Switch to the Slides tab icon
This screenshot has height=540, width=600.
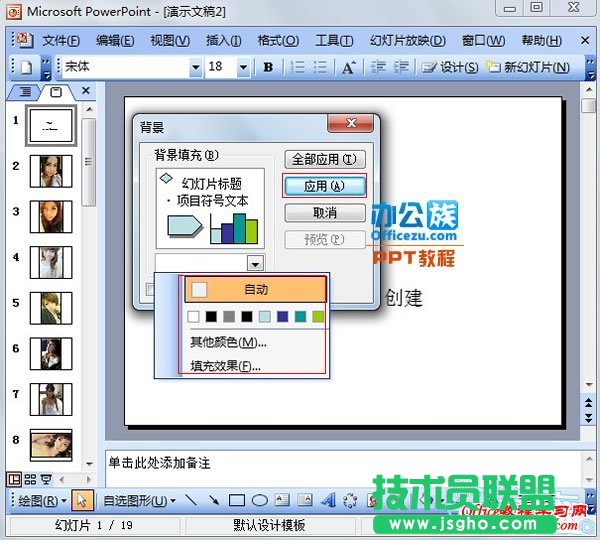tap(56, 91)
